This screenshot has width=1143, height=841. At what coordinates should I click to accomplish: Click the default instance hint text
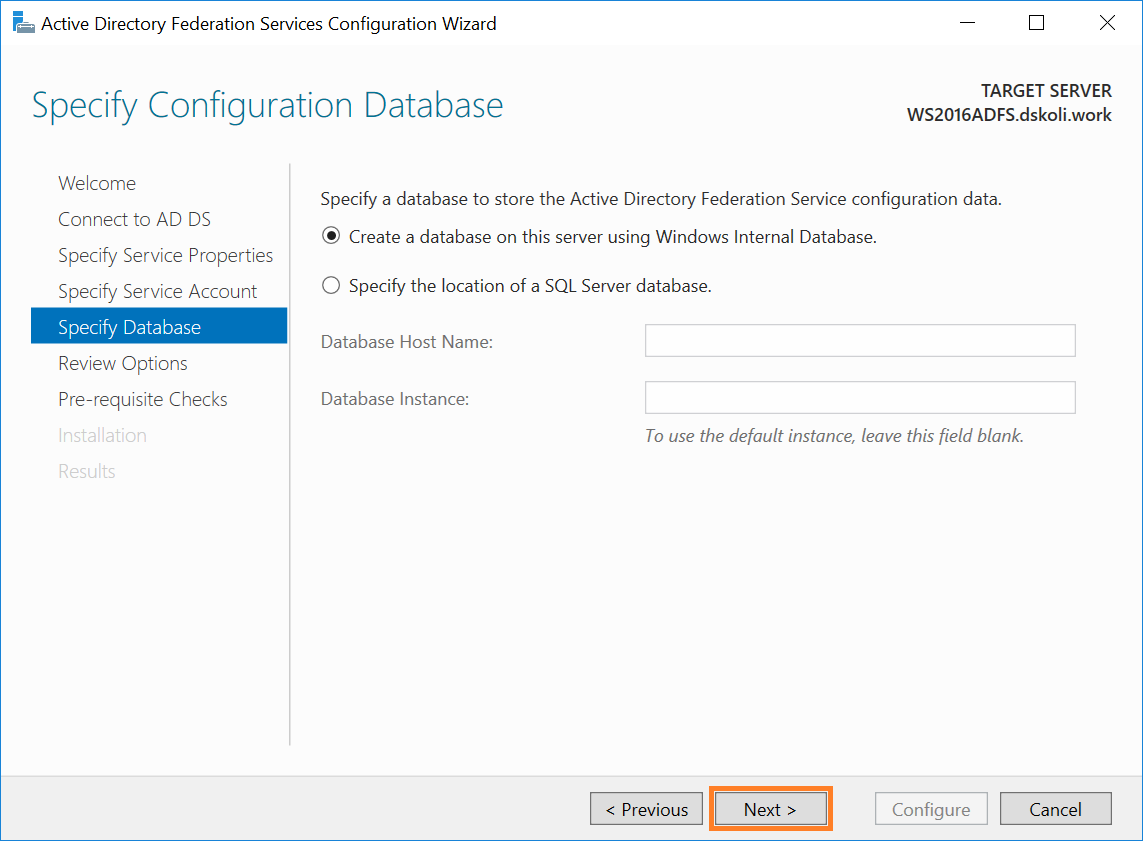835,436
